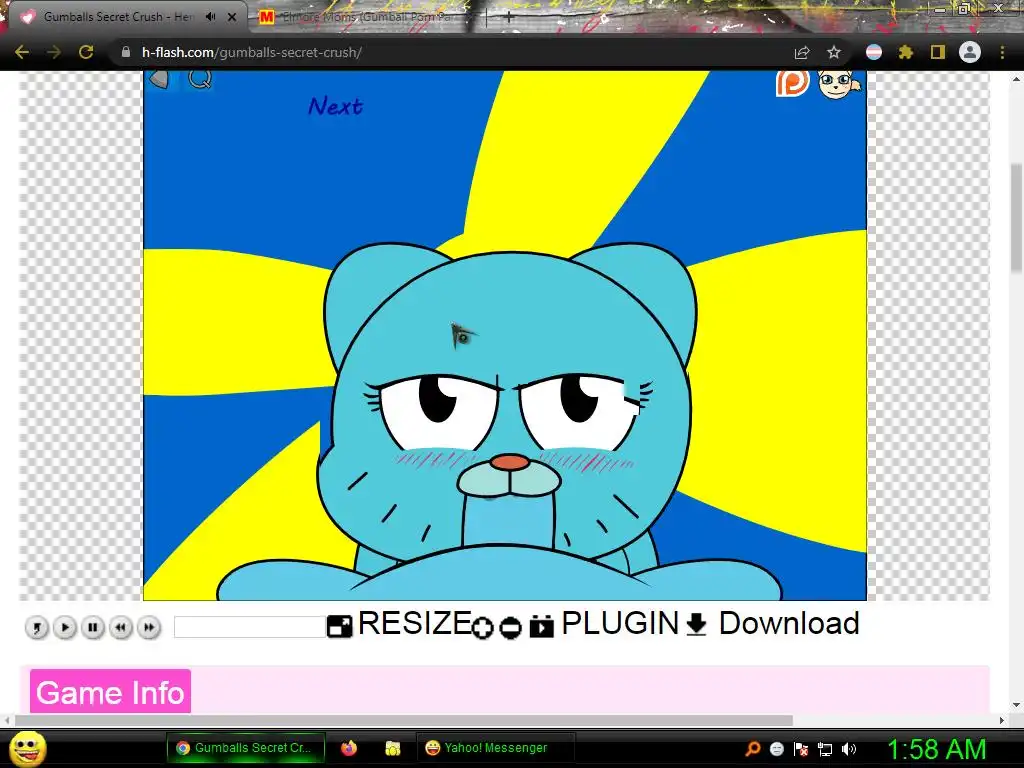The width and height of the screenshot is (1024, 768).
Task: Click the plugin icon before PLUGIN
Action: [x=541, y=626]
